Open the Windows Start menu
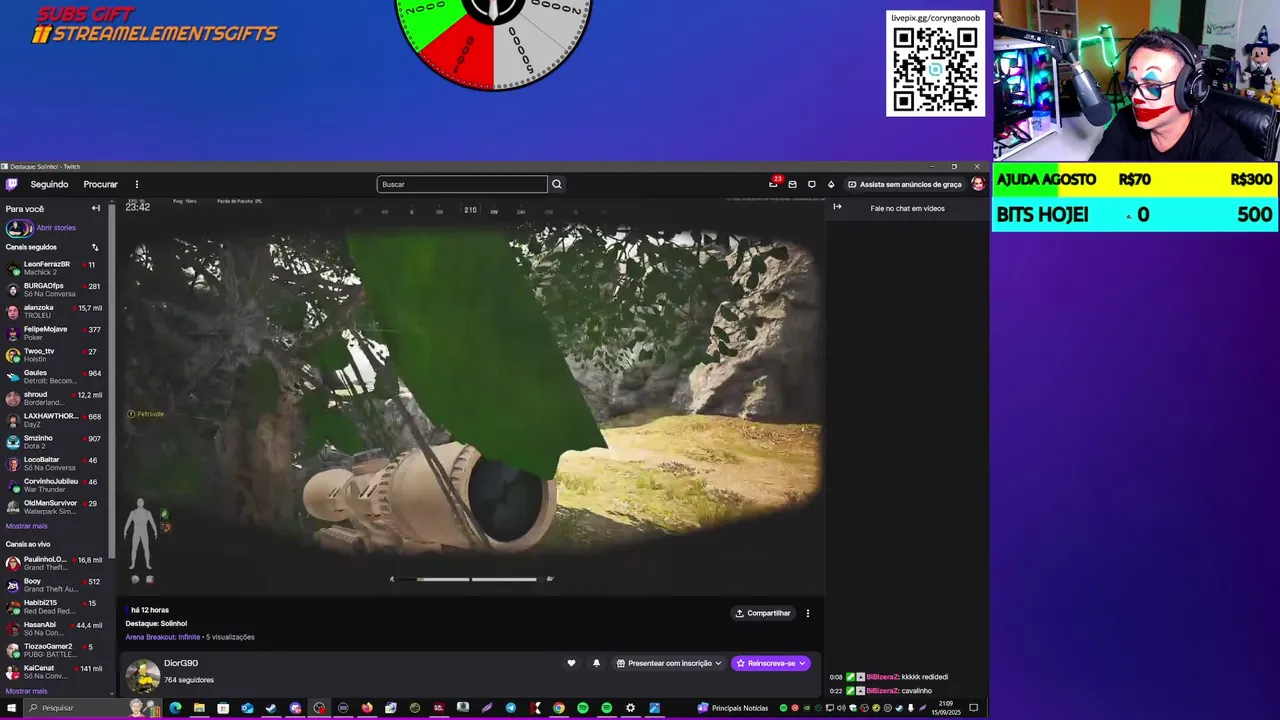 (x=11, y=708)
